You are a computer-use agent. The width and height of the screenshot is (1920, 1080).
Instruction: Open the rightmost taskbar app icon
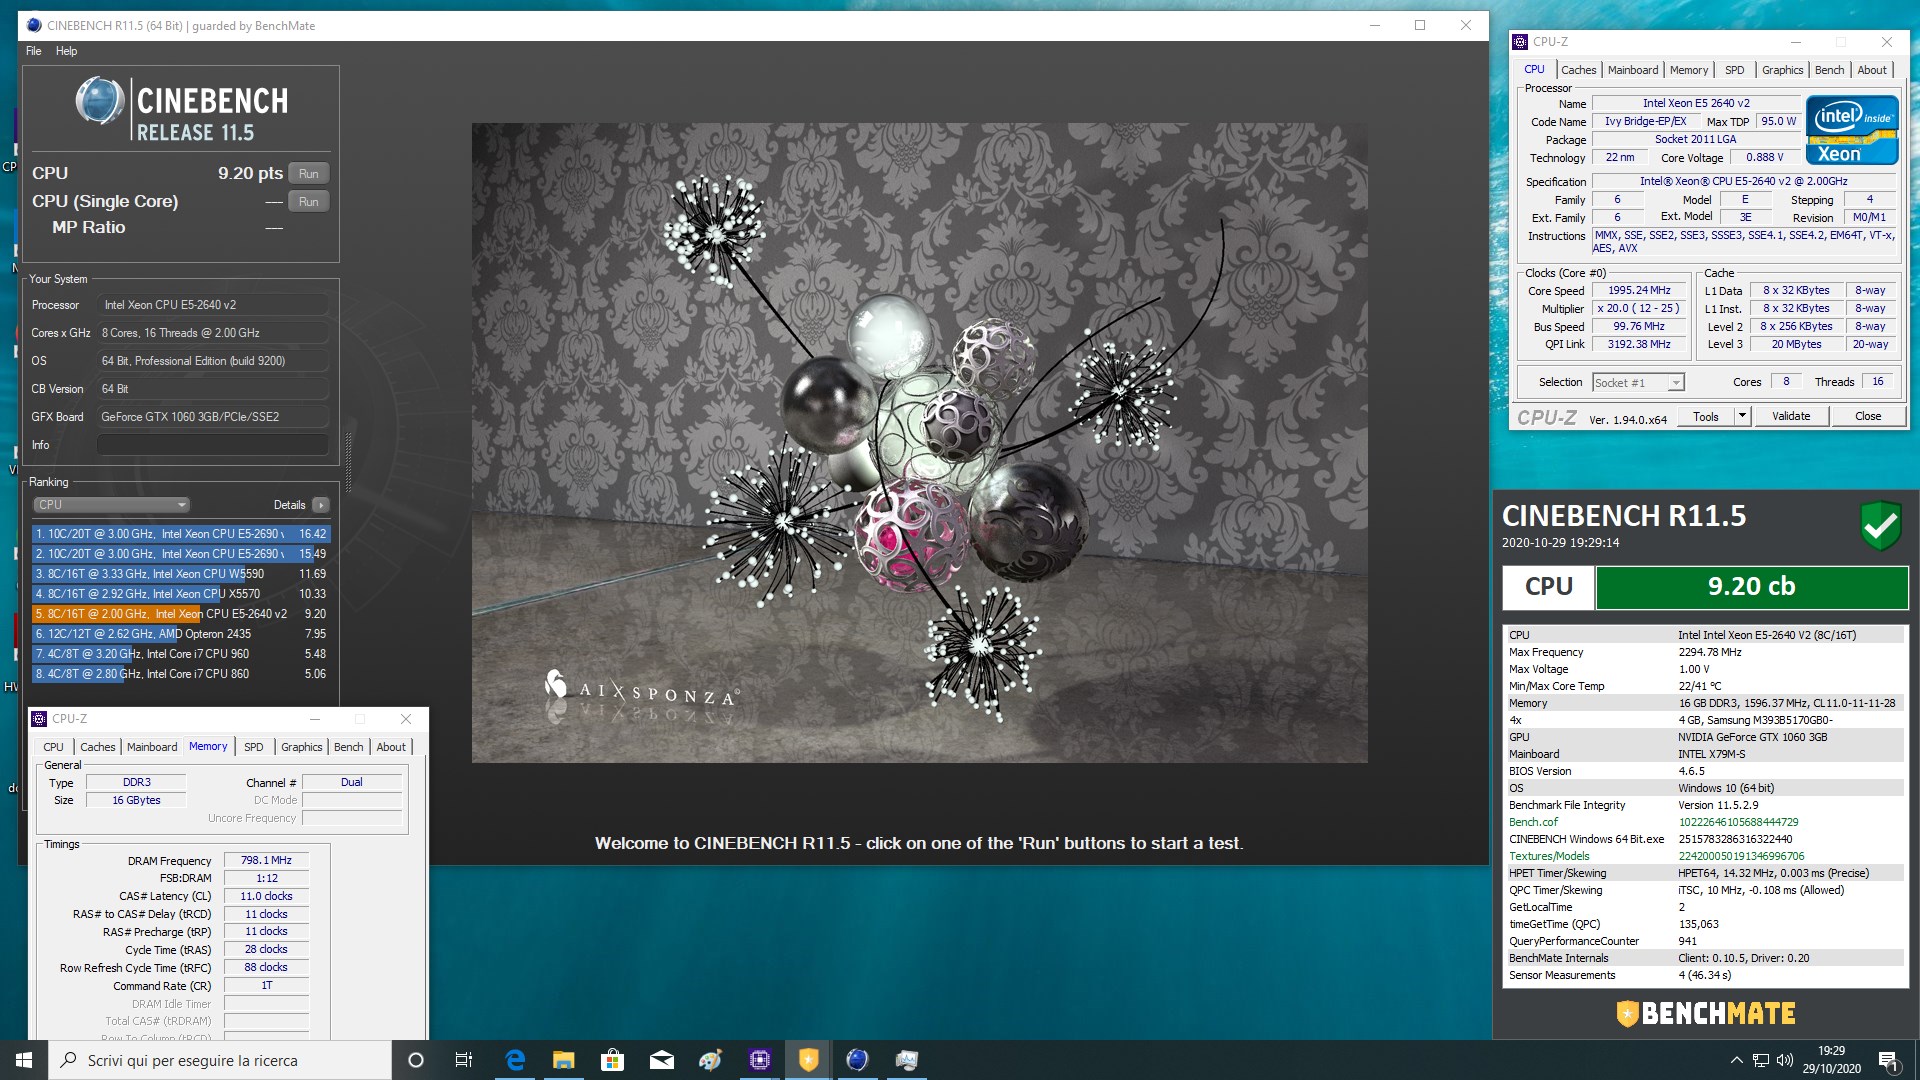(x=906, y=1060)
